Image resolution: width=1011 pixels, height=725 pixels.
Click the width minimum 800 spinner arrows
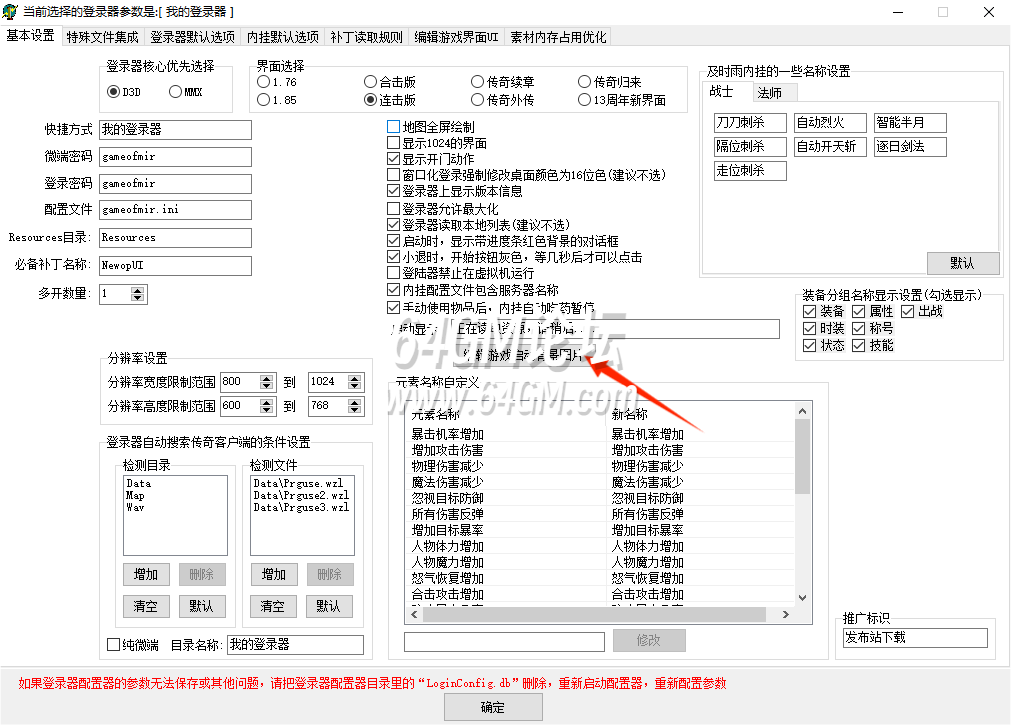coord(267,382)
